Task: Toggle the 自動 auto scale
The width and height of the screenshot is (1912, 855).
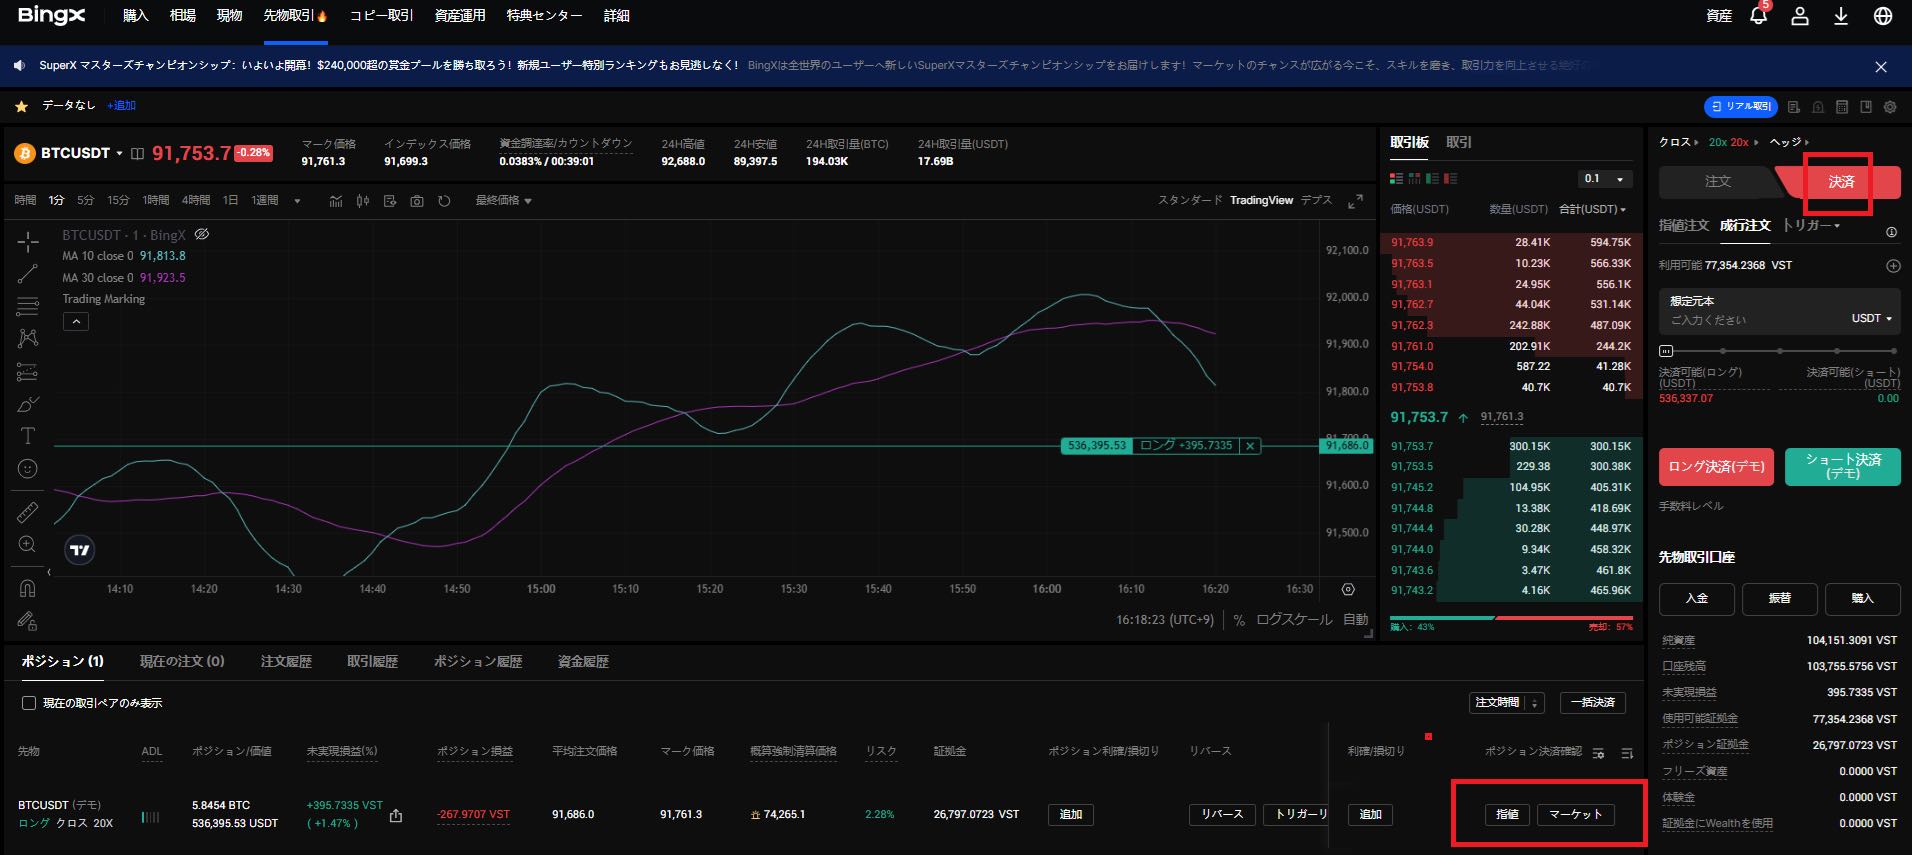Action: click(1356, 620)
